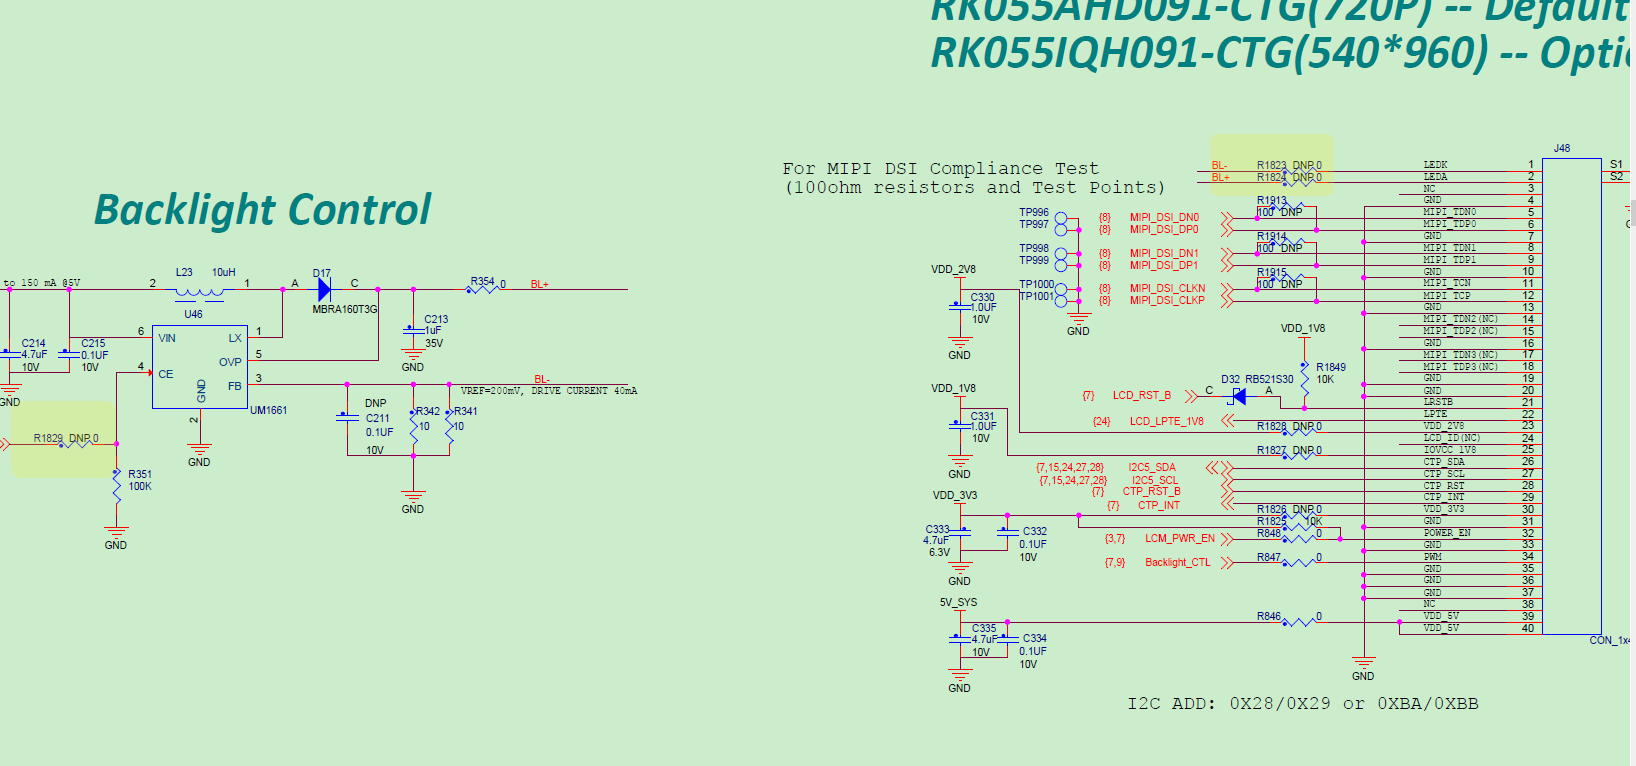Click the Backlight Control title text

(262, 210)
